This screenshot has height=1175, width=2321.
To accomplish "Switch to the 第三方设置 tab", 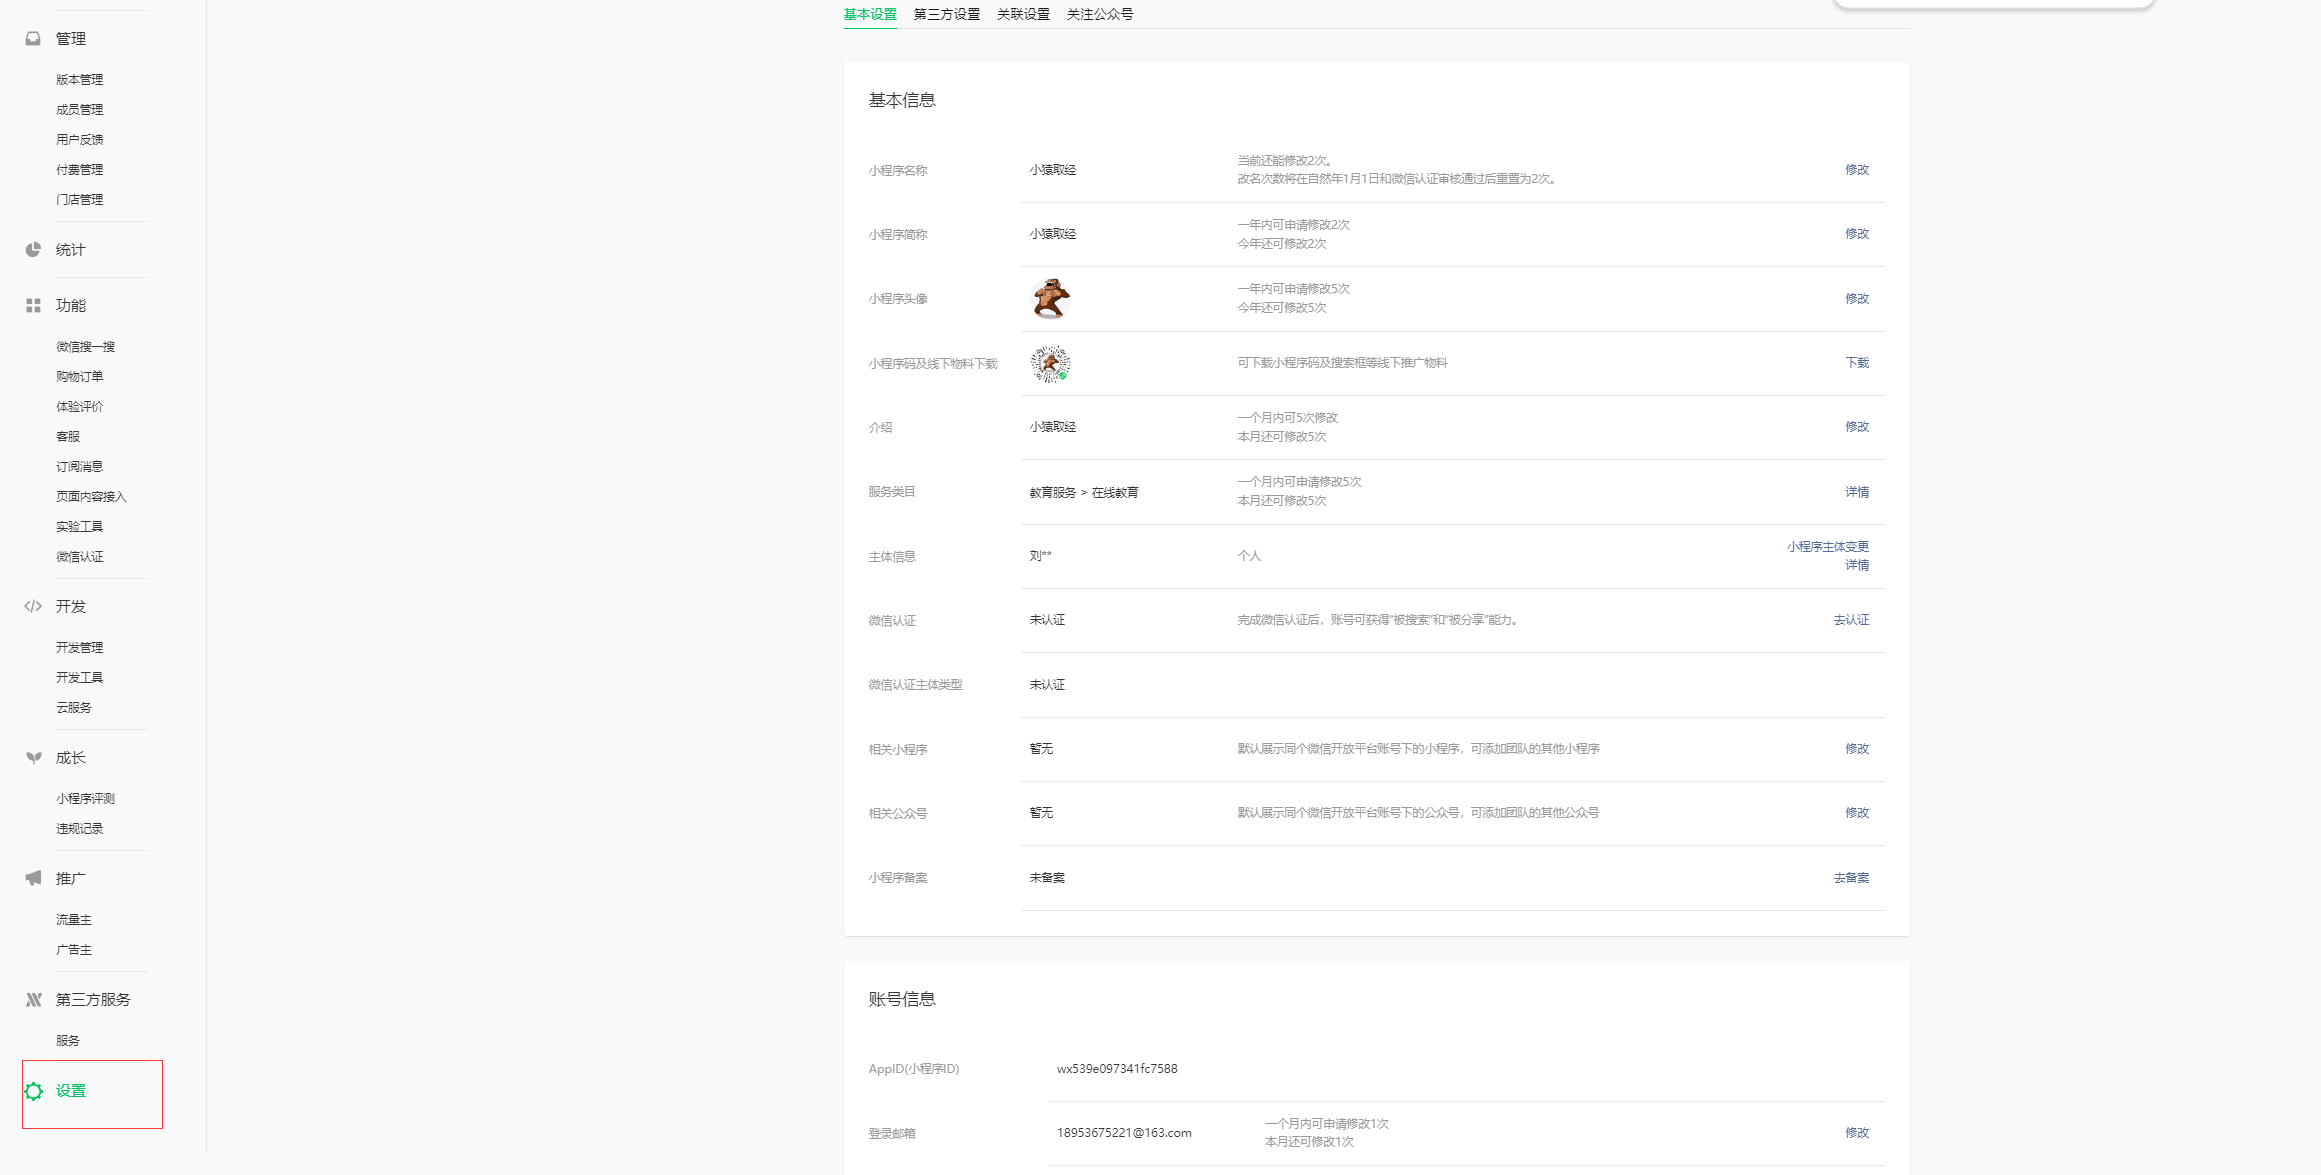I will click(946, 14).
